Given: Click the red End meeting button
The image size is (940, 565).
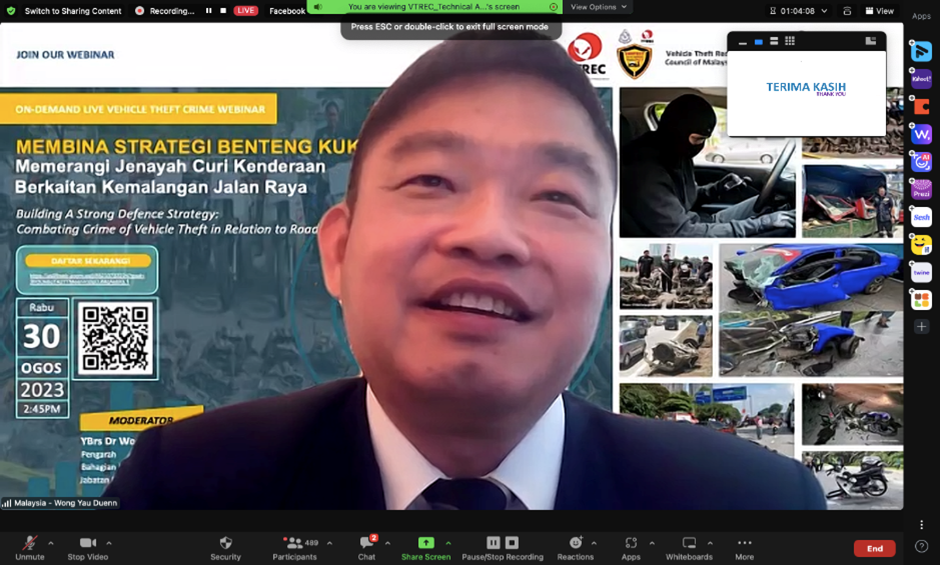Looking at the screenshot, I should coord(874,548).
